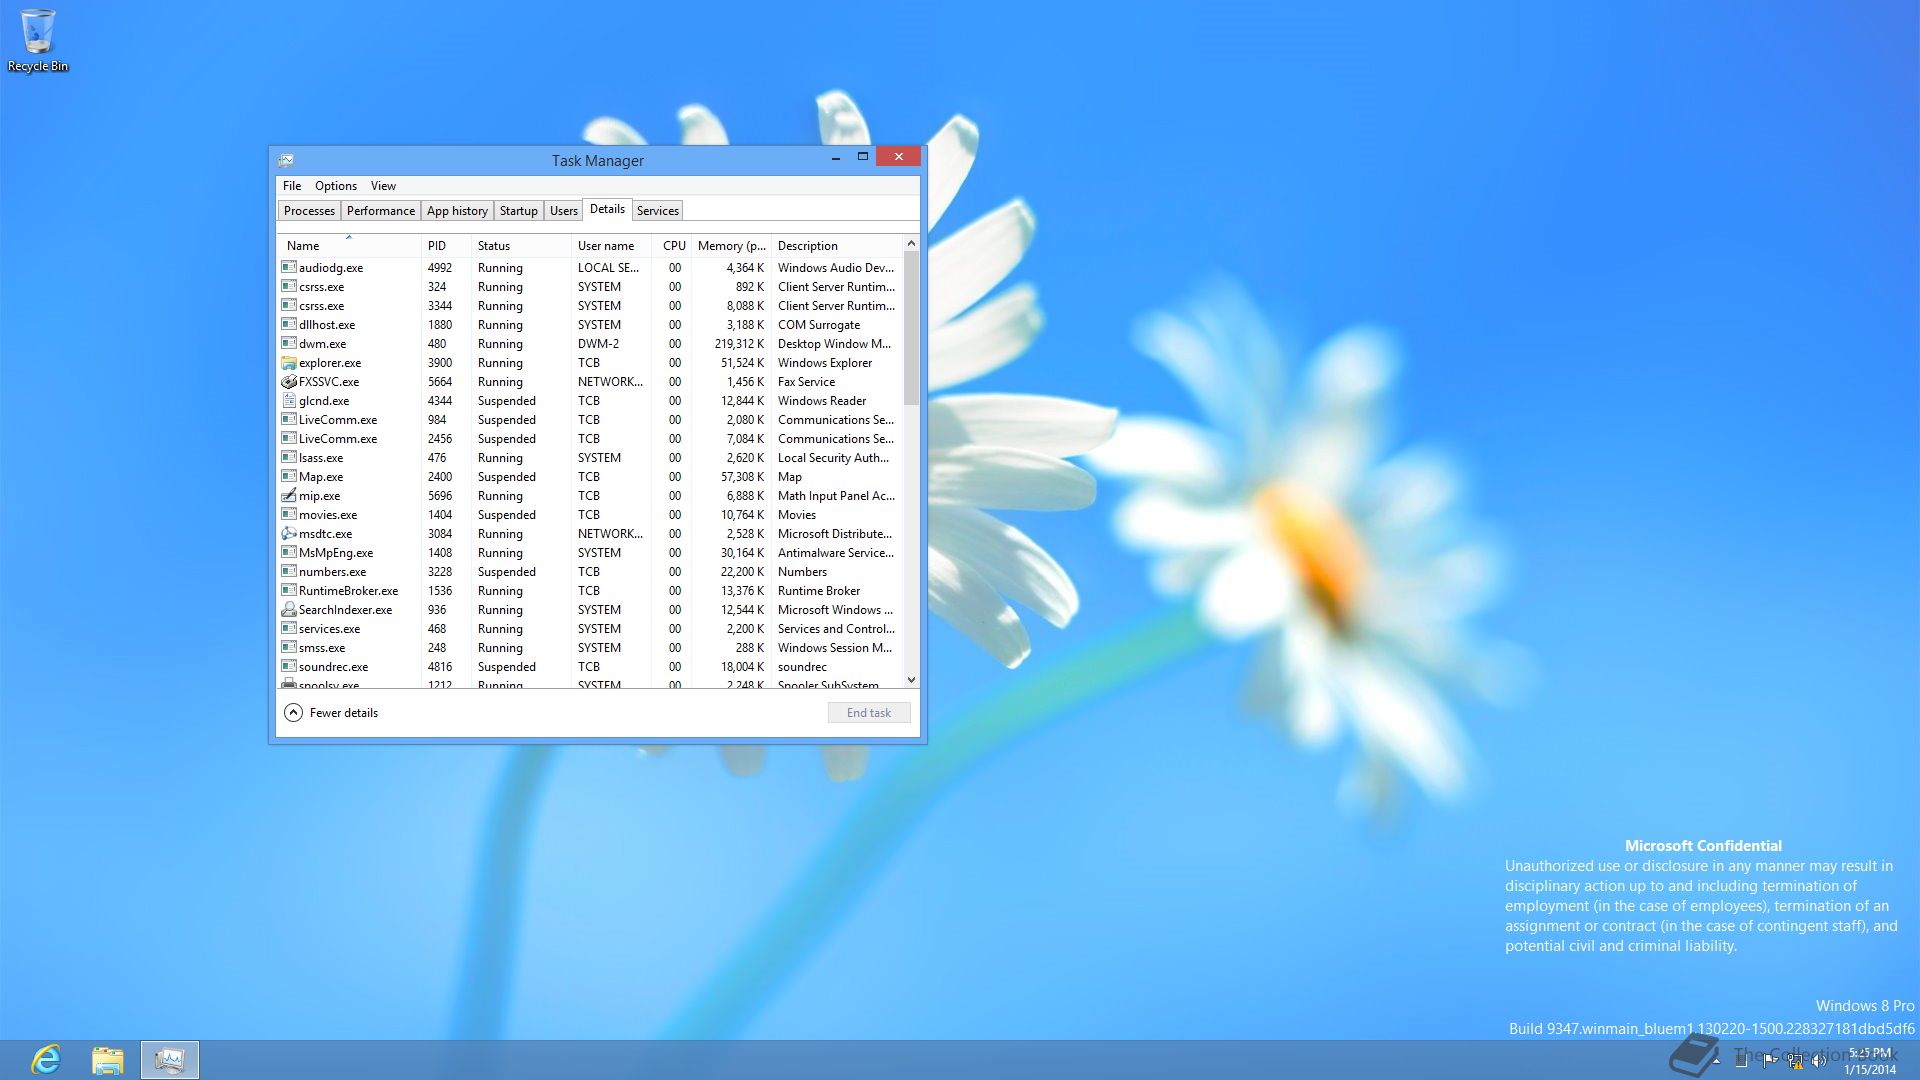Click the MsMpEng.exe process icon
Screen dimensions: 1920x1080
point(288,552)
